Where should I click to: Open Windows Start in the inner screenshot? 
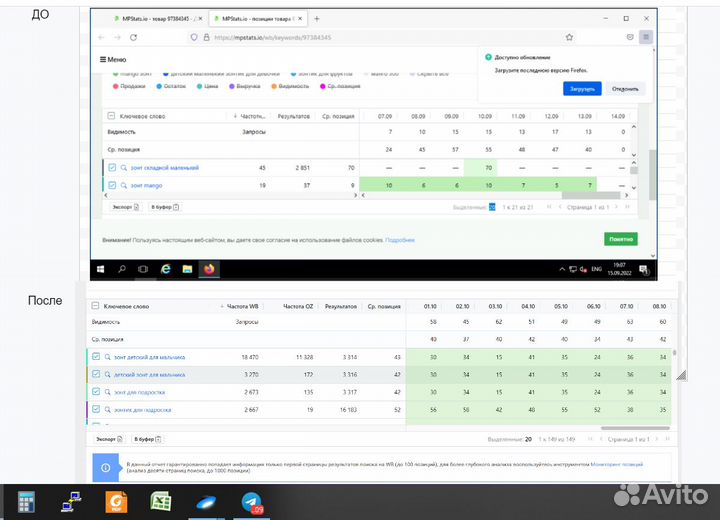pos(101,269)
